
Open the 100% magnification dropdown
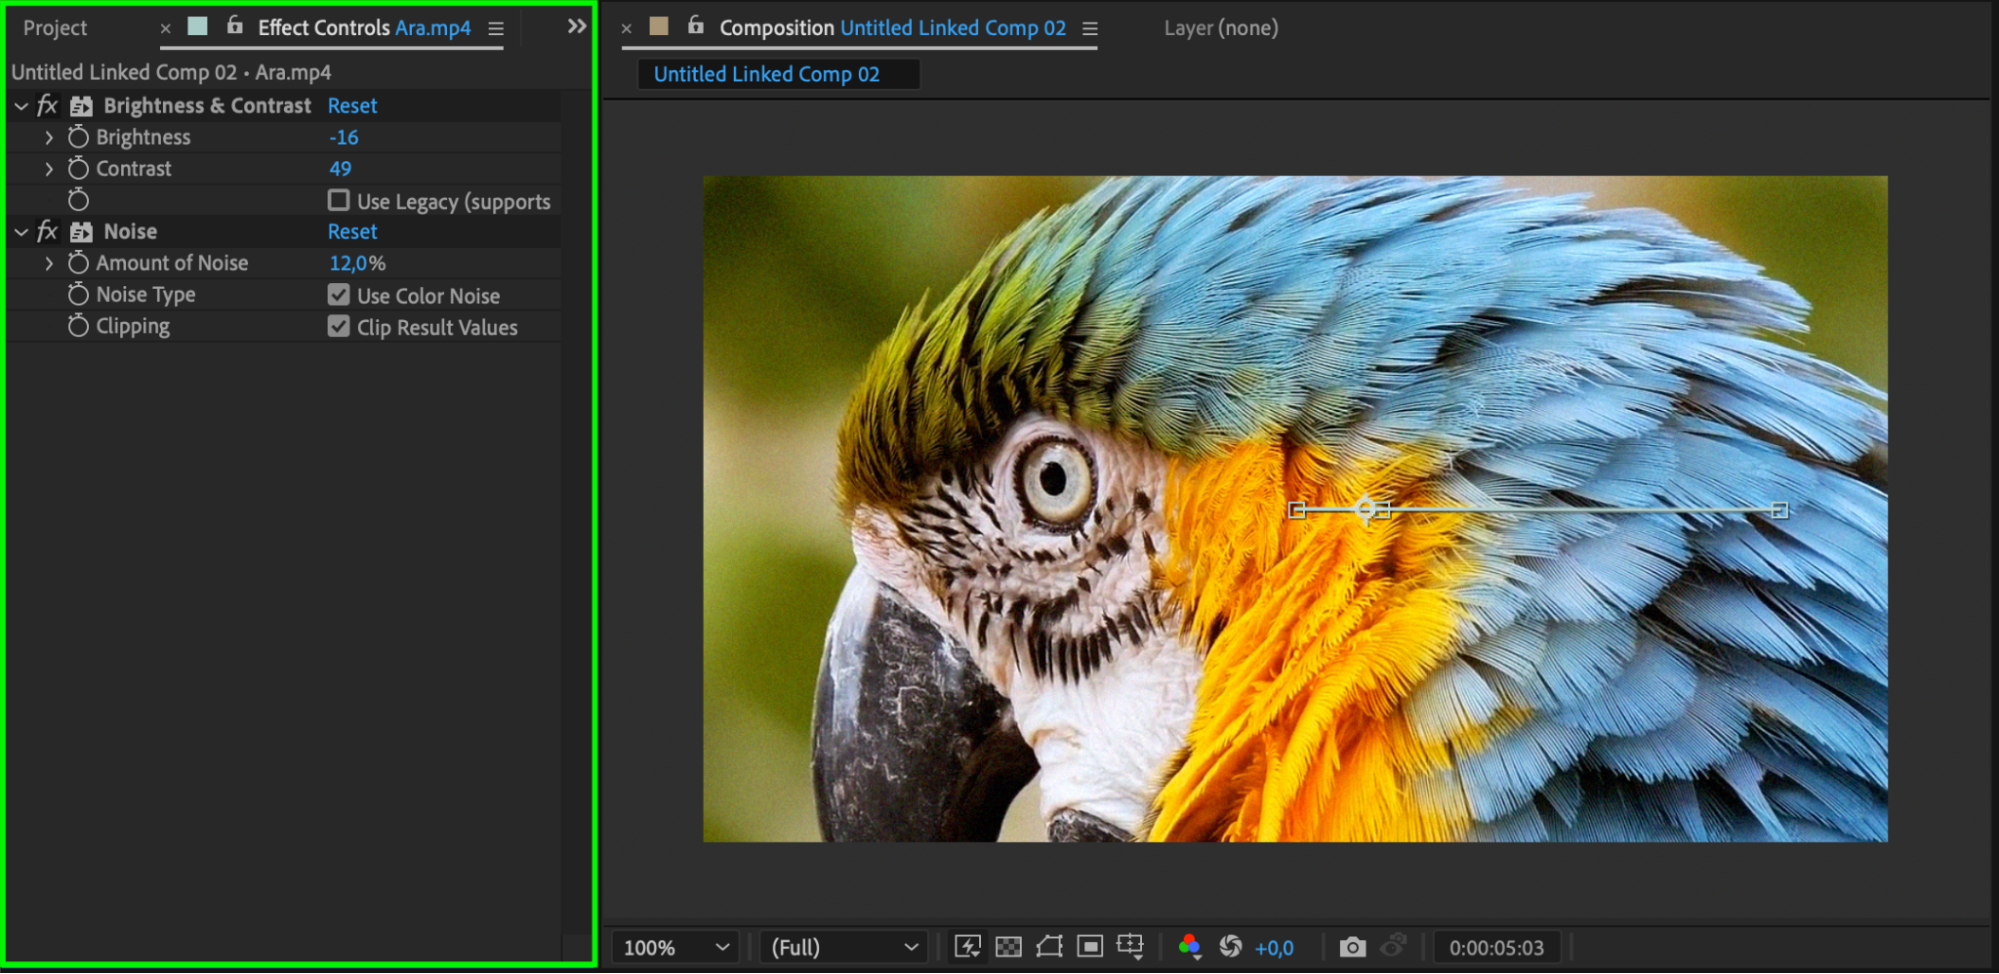pyautogui.click(x=675, y=947)
